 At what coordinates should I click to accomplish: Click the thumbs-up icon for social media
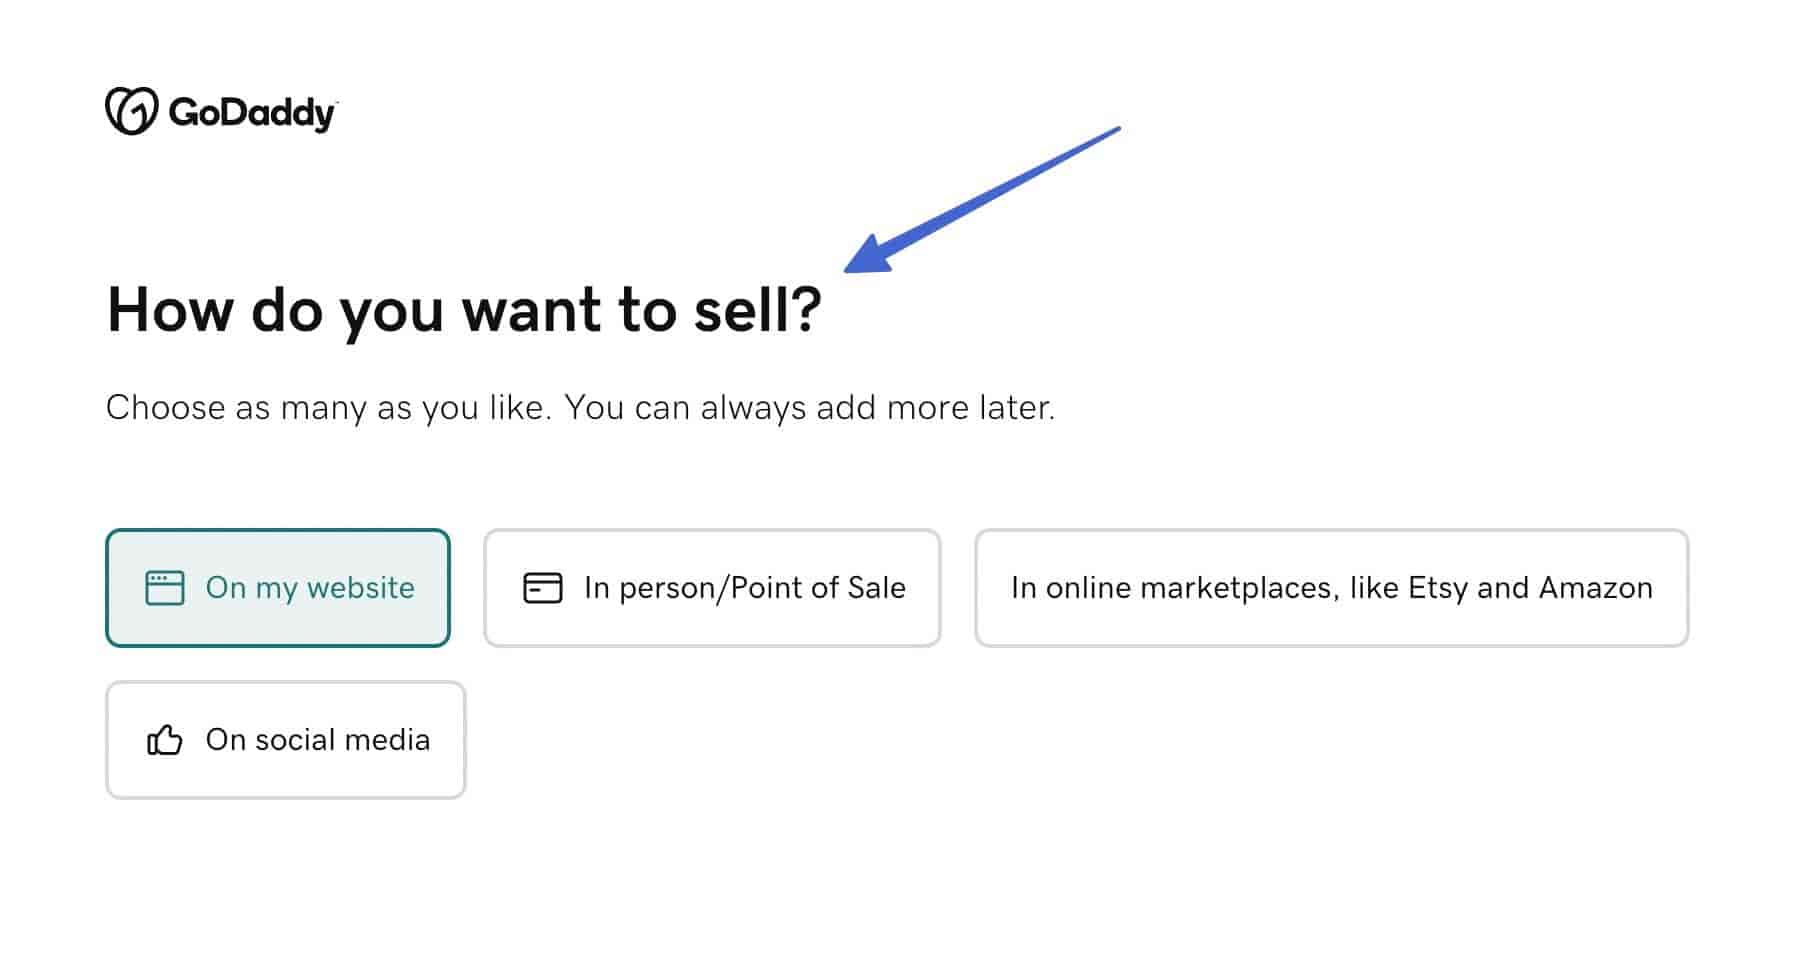pos(165,740)
